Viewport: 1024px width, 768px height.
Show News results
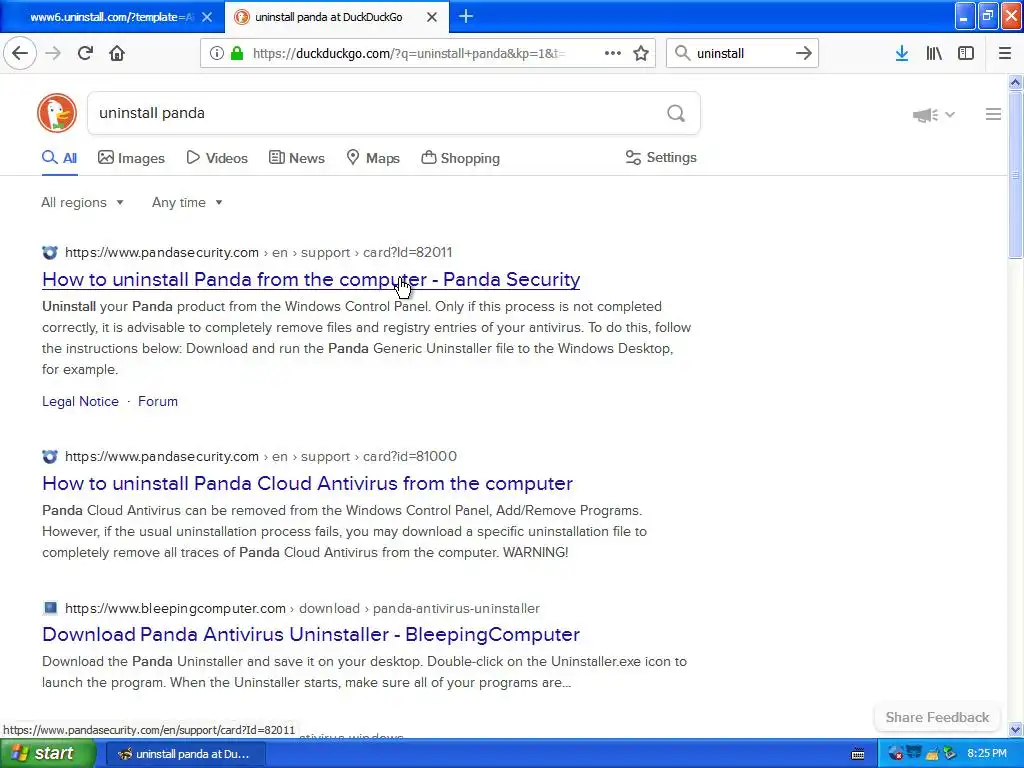coord(296,158)
